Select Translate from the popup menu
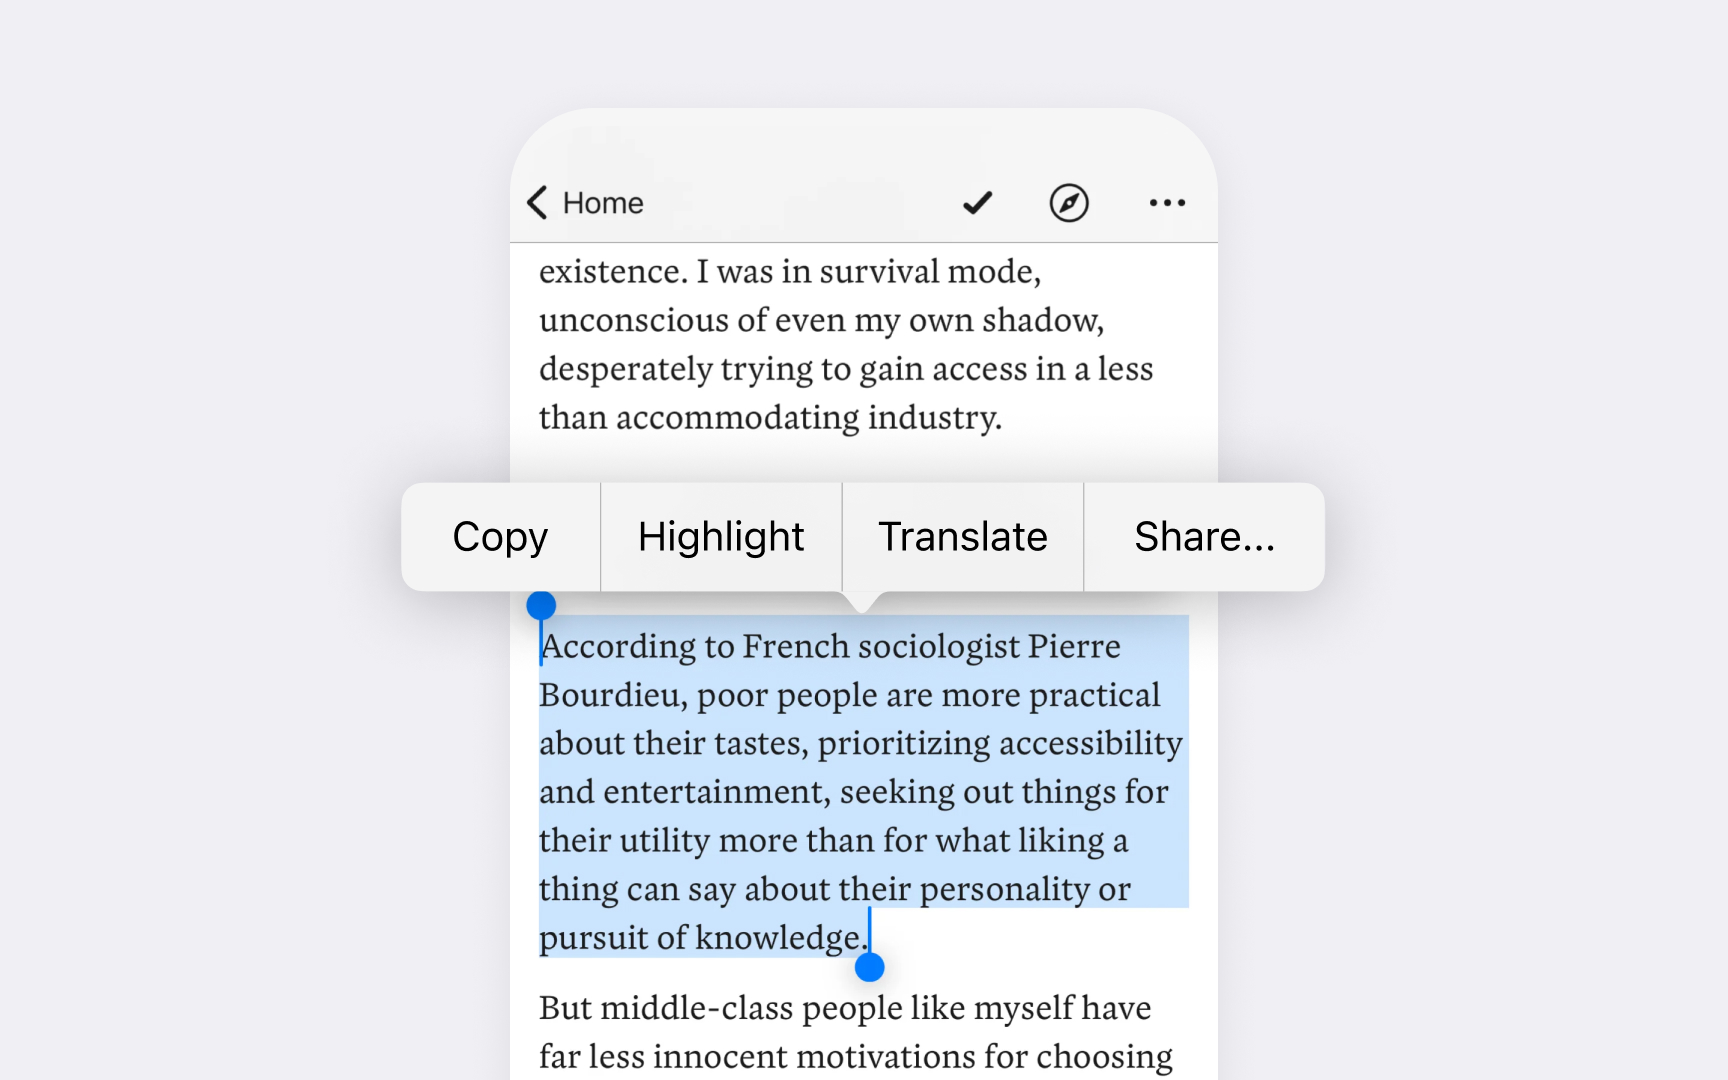This screenshot has width=1728, height=1080. point(962,537)
